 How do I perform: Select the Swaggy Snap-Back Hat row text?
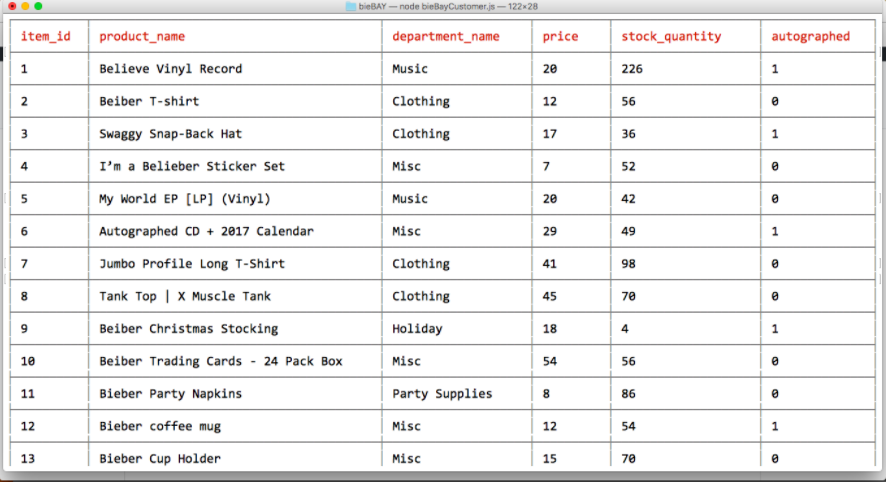[x=170, y=134]
